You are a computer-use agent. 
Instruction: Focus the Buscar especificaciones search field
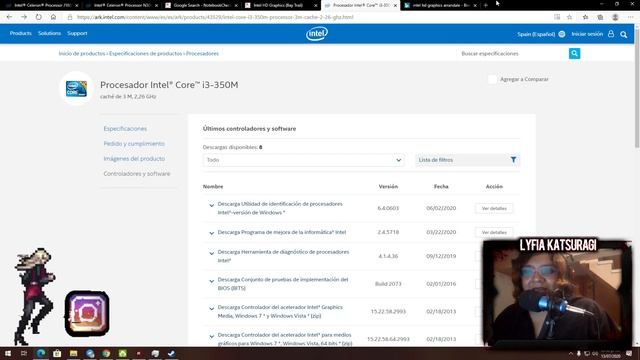click(x=513, y=53)
